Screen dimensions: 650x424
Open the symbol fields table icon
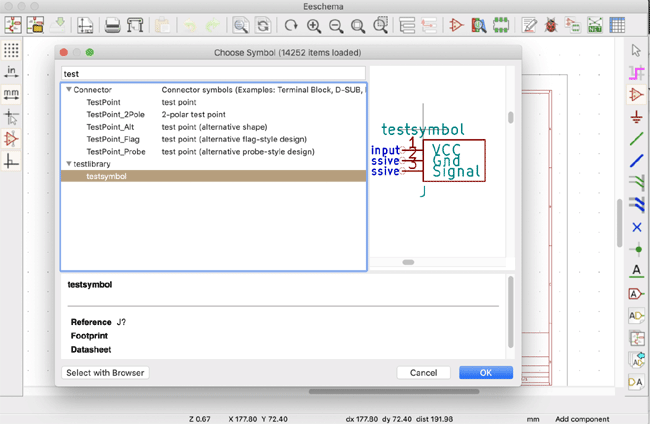pyautogui.click(x=617, y=25)
